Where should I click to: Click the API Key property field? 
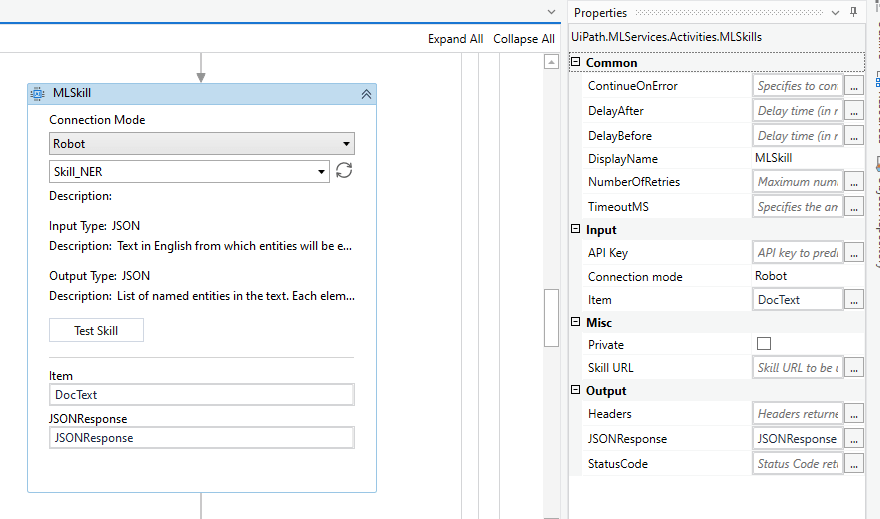tap(798, 253)
